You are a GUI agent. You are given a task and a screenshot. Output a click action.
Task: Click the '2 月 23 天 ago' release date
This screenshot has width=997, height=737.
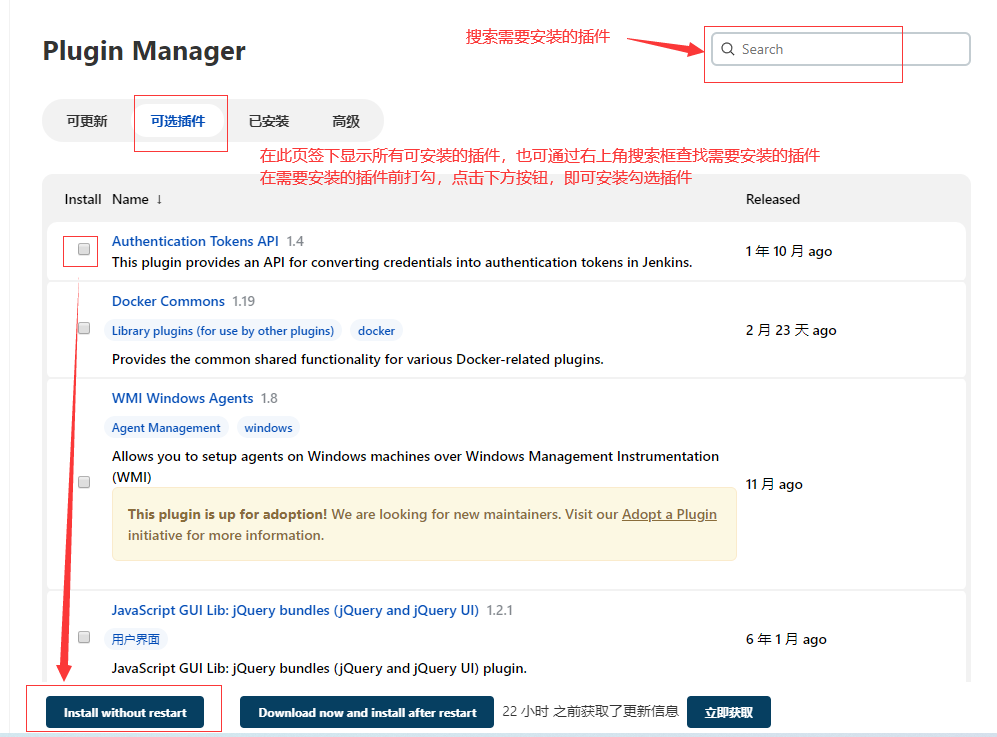point(791,330)
